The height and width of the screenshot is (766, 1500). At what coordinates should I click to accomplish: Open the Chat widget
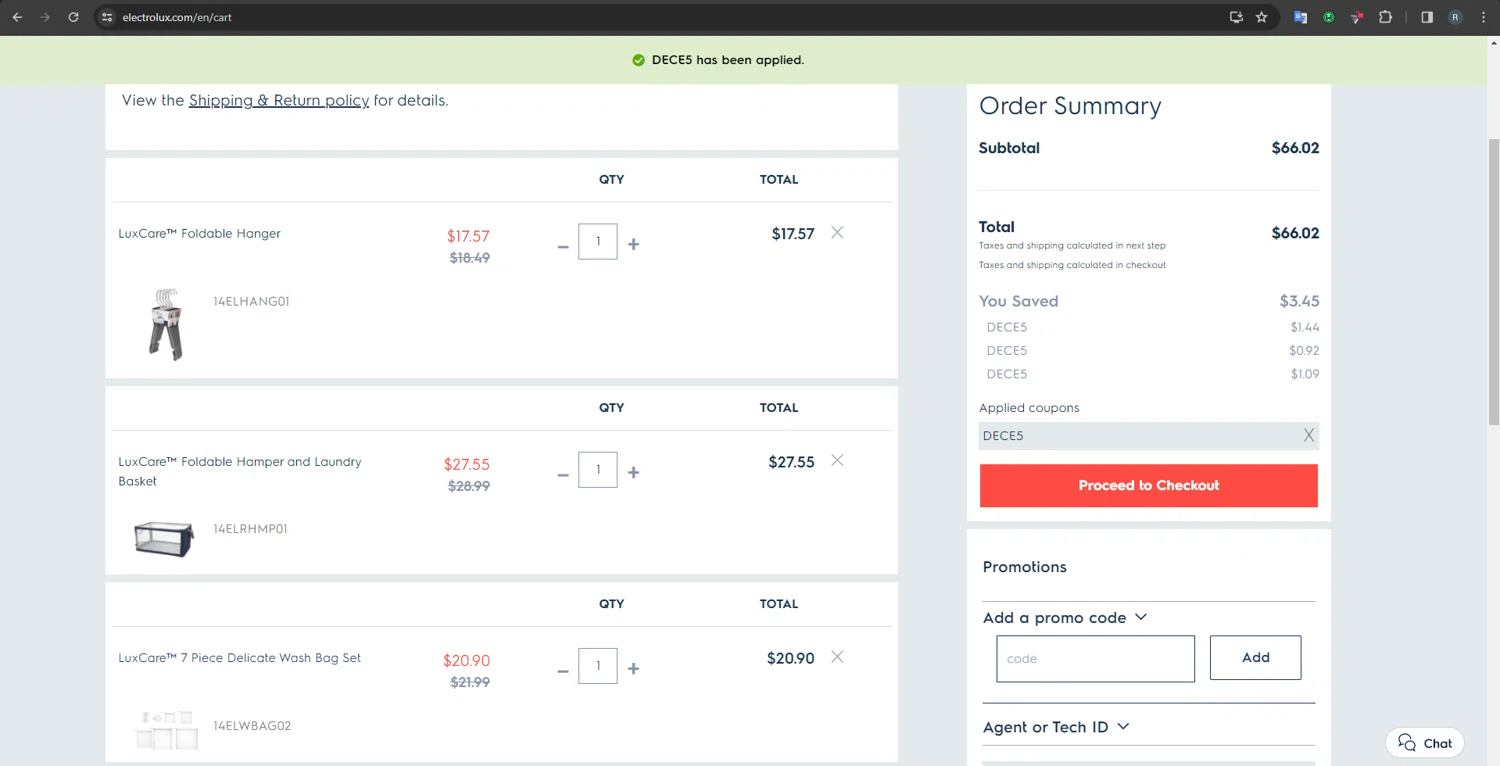[x=1425, y=743]
